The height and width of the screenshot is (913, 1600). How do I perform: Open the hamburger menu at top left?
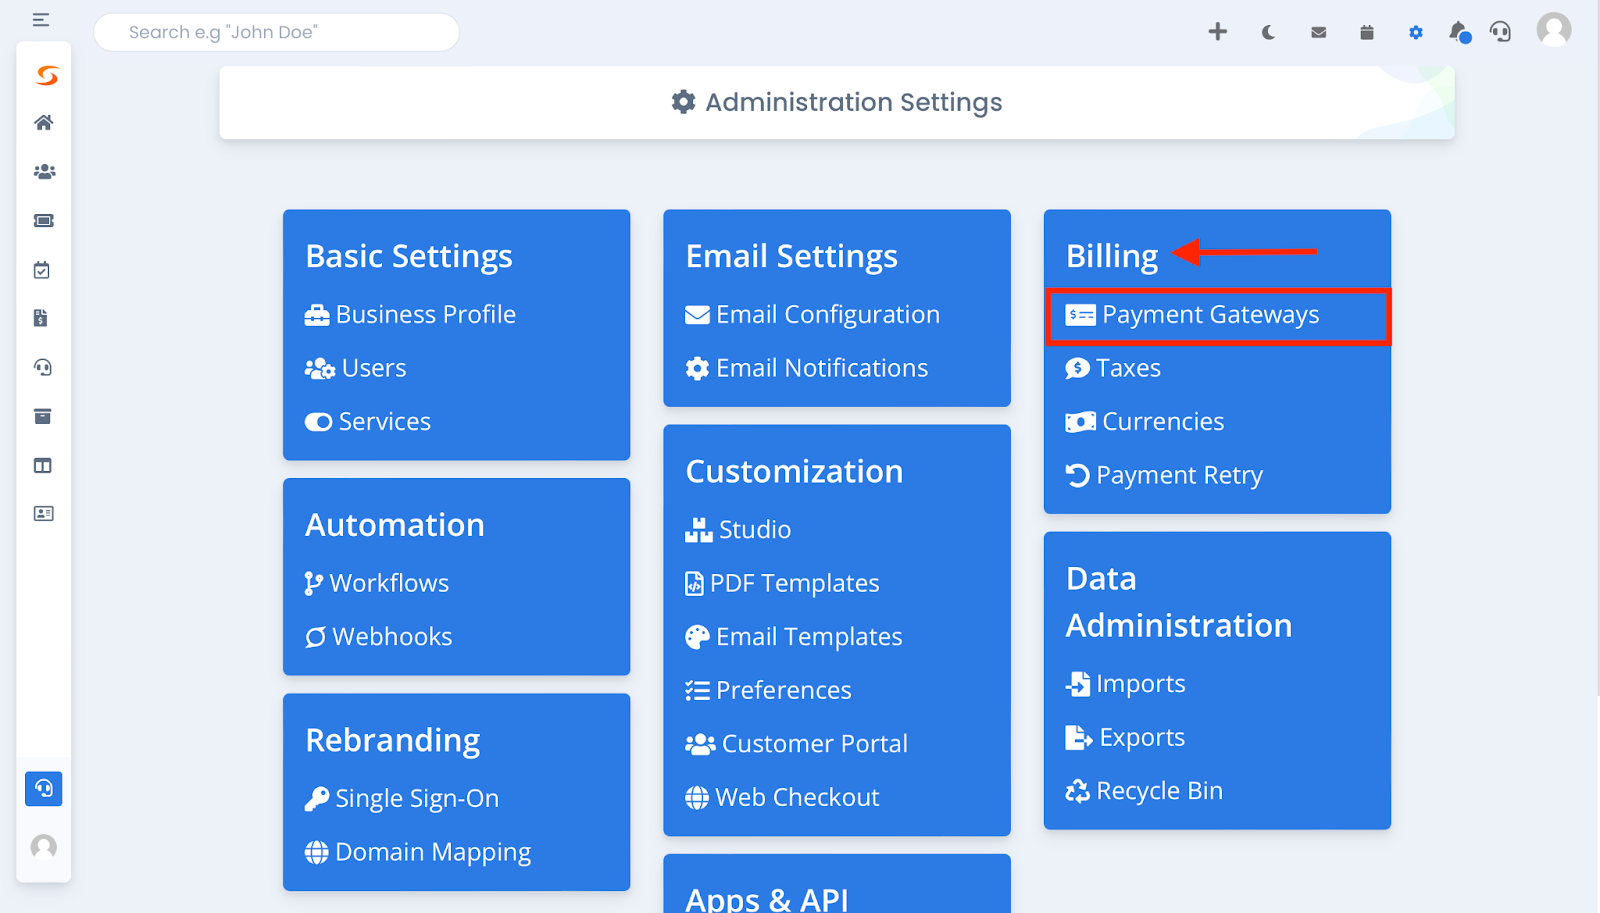41,20
